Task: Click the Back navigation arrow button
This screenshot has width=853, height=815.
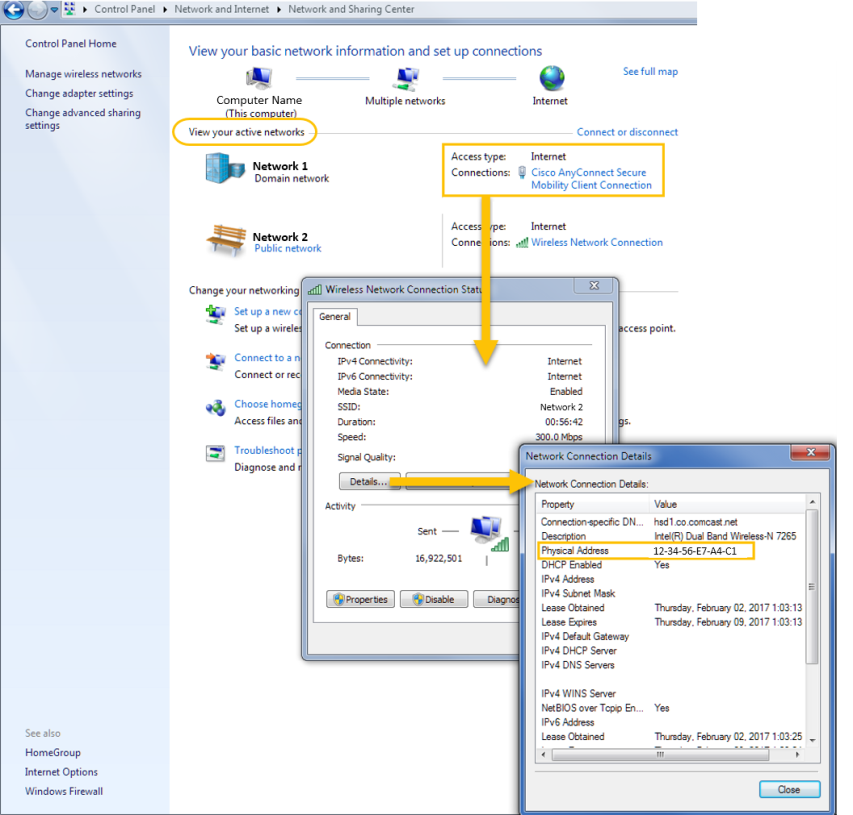Action: click(x=14, y=10)
